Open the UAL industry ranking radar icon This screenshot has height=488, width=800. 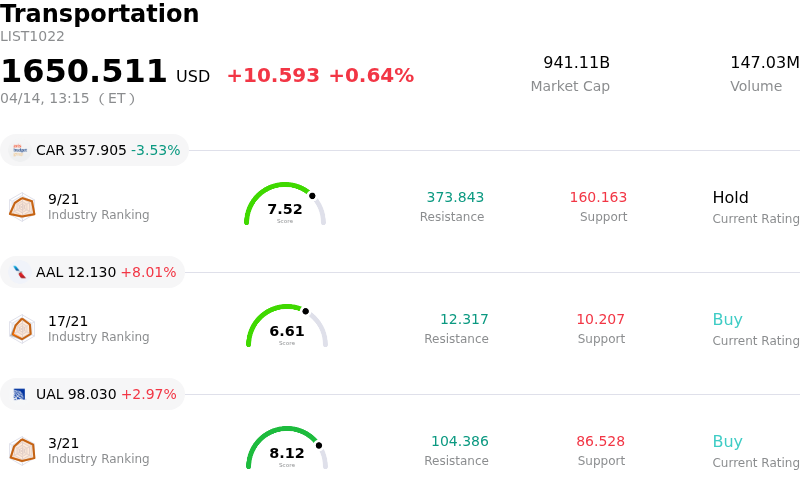click(22, 450)
